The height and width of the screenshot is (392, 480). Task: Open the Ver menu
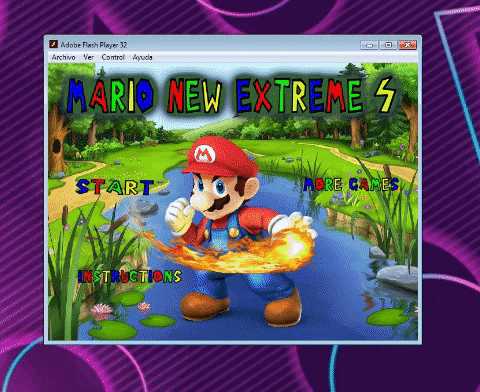tap(88, 57)
